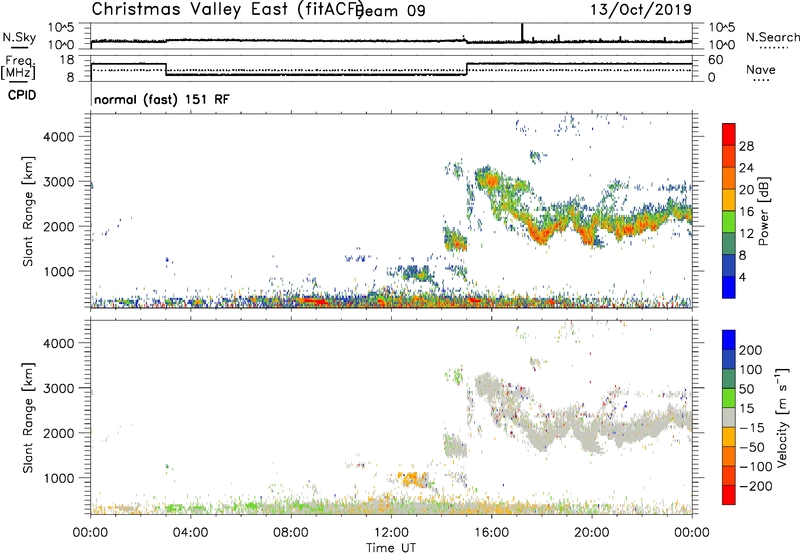Click the 'Nave' legend label

click(x=761, y=70)
